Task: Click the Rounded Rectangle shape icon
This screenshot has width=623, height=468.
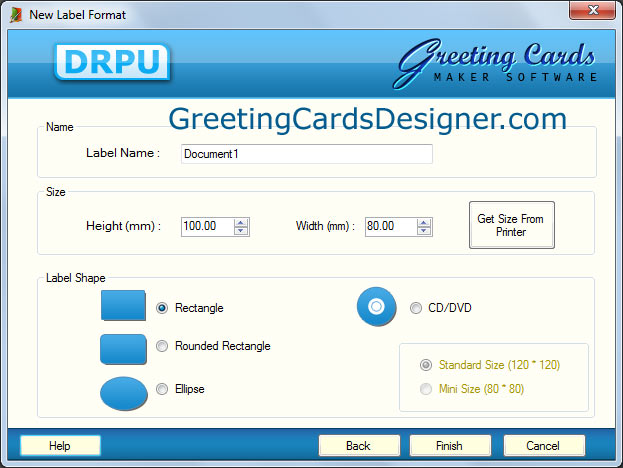Action: (x=123, y=349)
